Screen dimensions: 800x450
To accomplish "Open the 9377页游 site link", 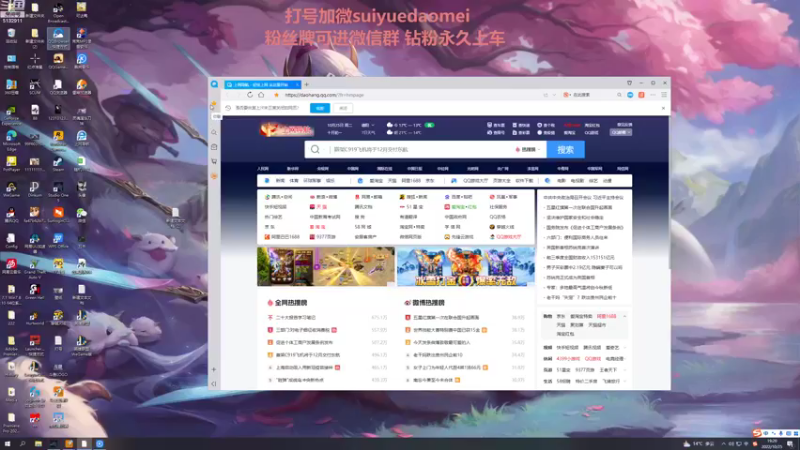I will (x=322, y=237).
